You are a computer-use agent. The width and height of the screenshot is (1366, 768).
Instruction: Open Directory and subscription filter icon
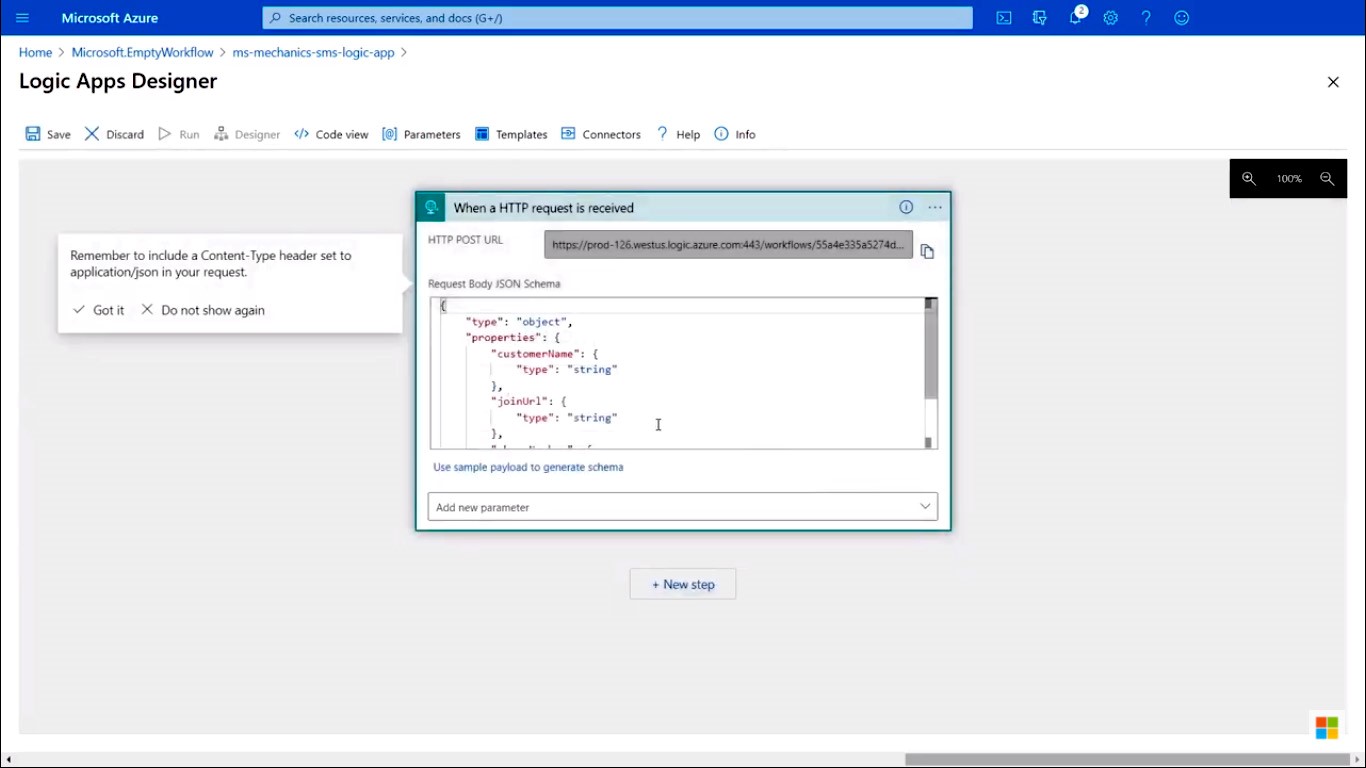(1040, 18)
